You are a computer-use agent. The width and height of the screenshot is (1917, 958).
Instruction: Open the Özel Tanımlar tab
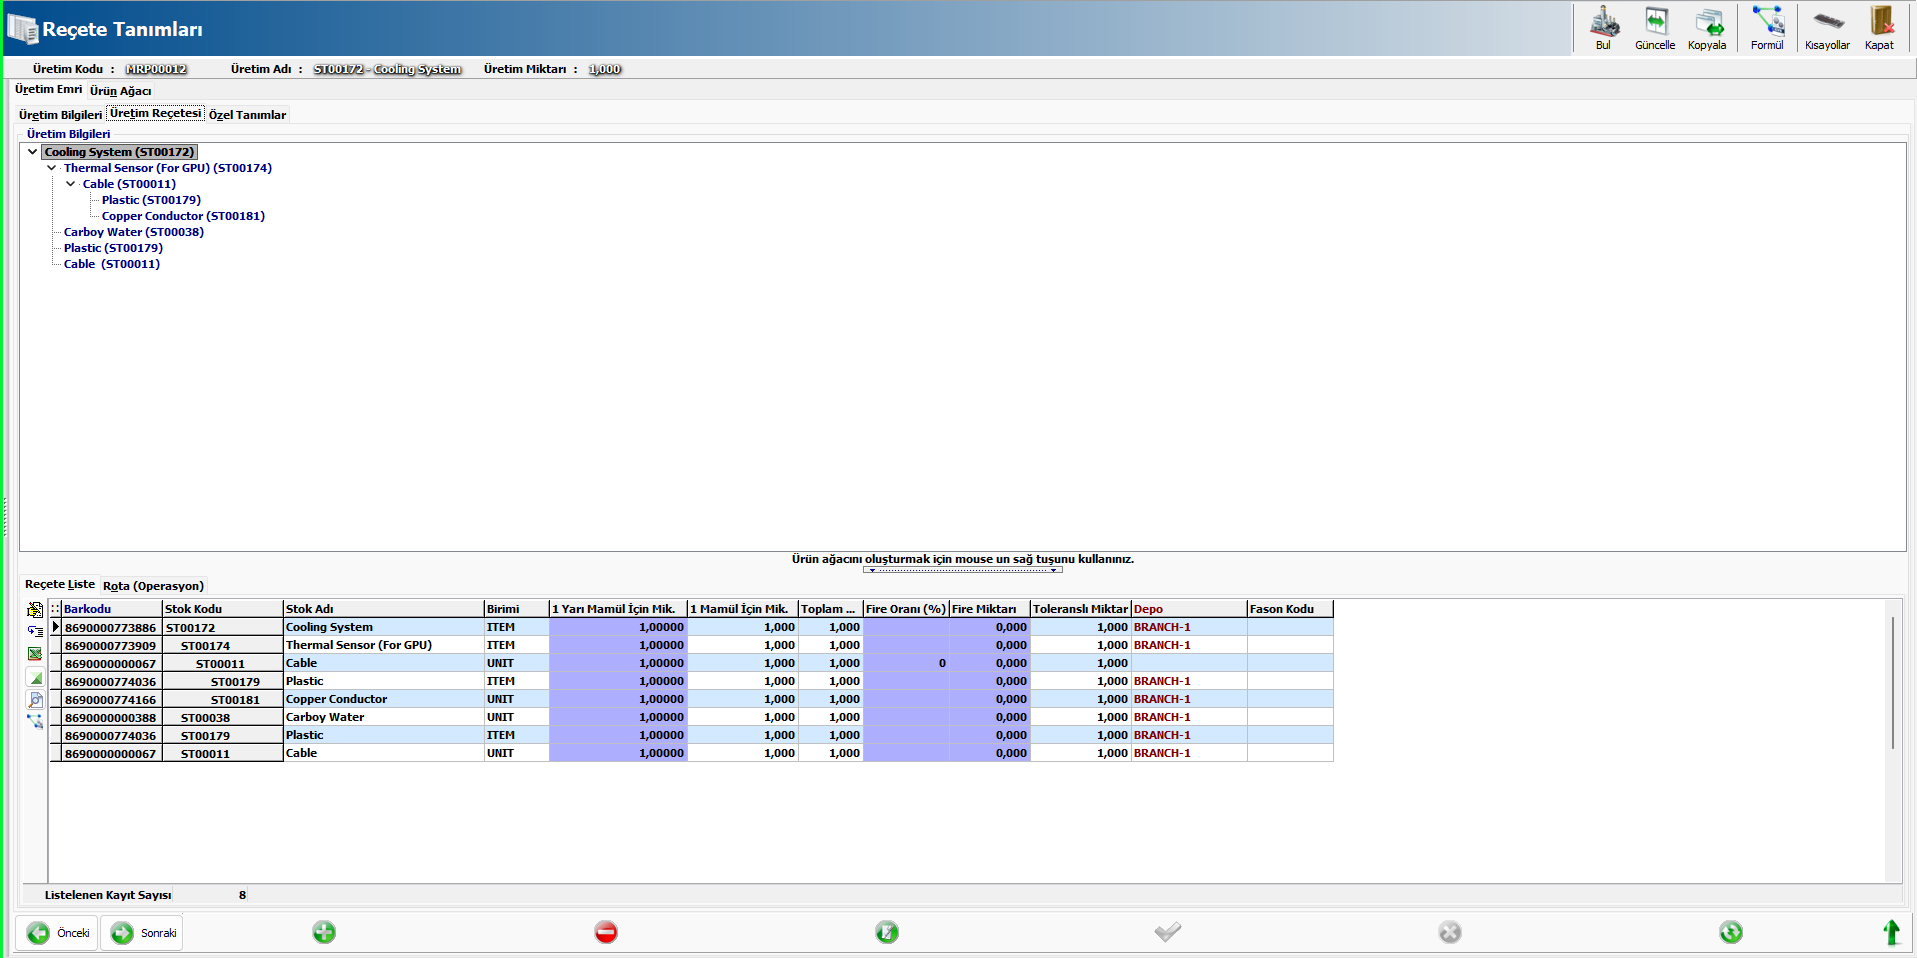(247, 115)
